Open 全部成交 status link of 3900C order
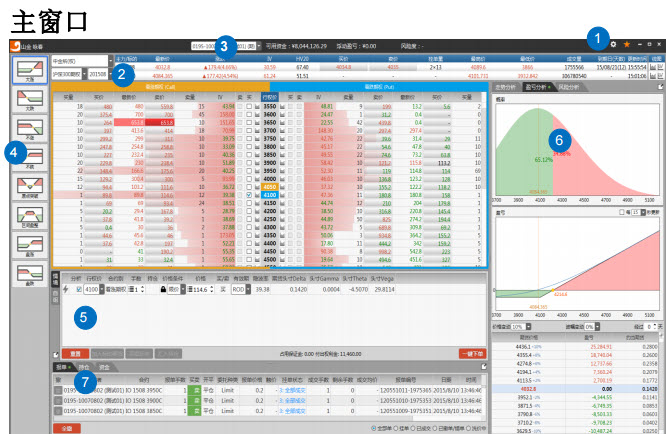The image size is (666, 434). pos(292,400)
